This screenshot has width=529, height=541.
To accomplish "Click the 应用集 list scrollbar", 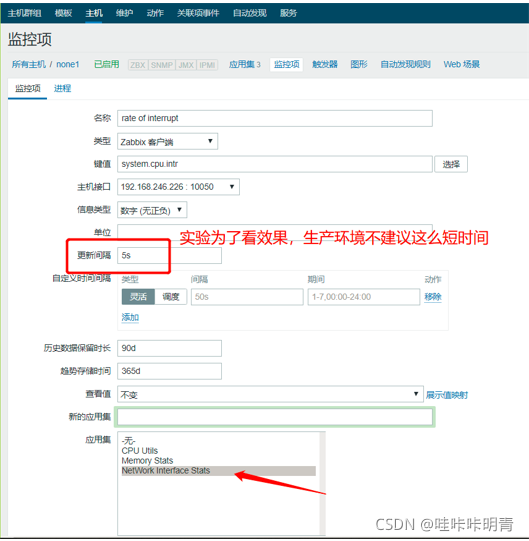I will coord(322,483).
